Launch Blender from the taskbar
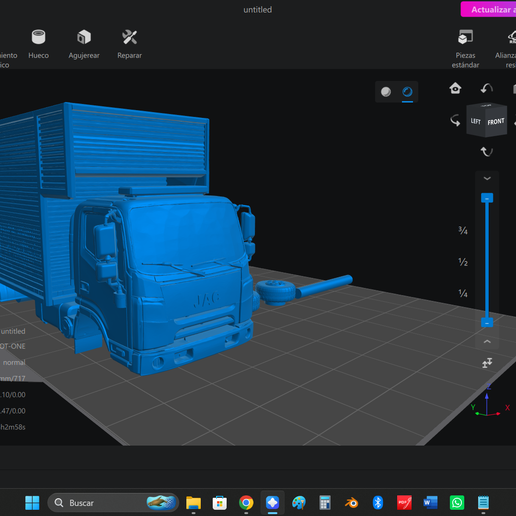 coord(351,503)
